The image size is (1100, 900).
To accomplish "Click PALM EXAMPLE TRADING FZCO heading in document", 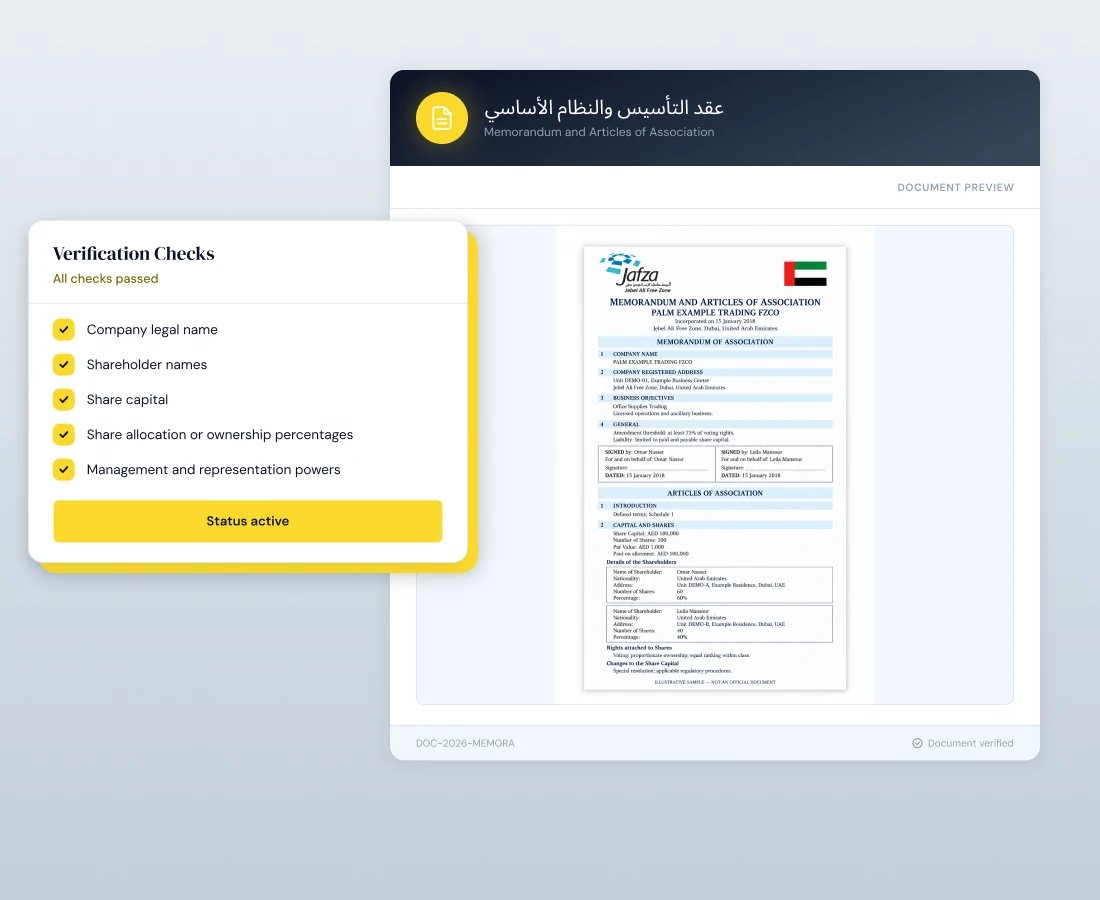I will [715, 312].
